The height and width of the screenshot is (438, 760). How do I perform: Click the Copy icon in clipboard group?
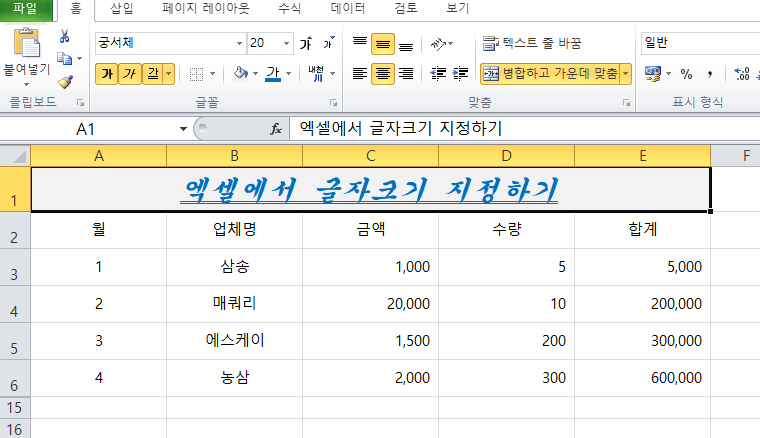point(64,59)
